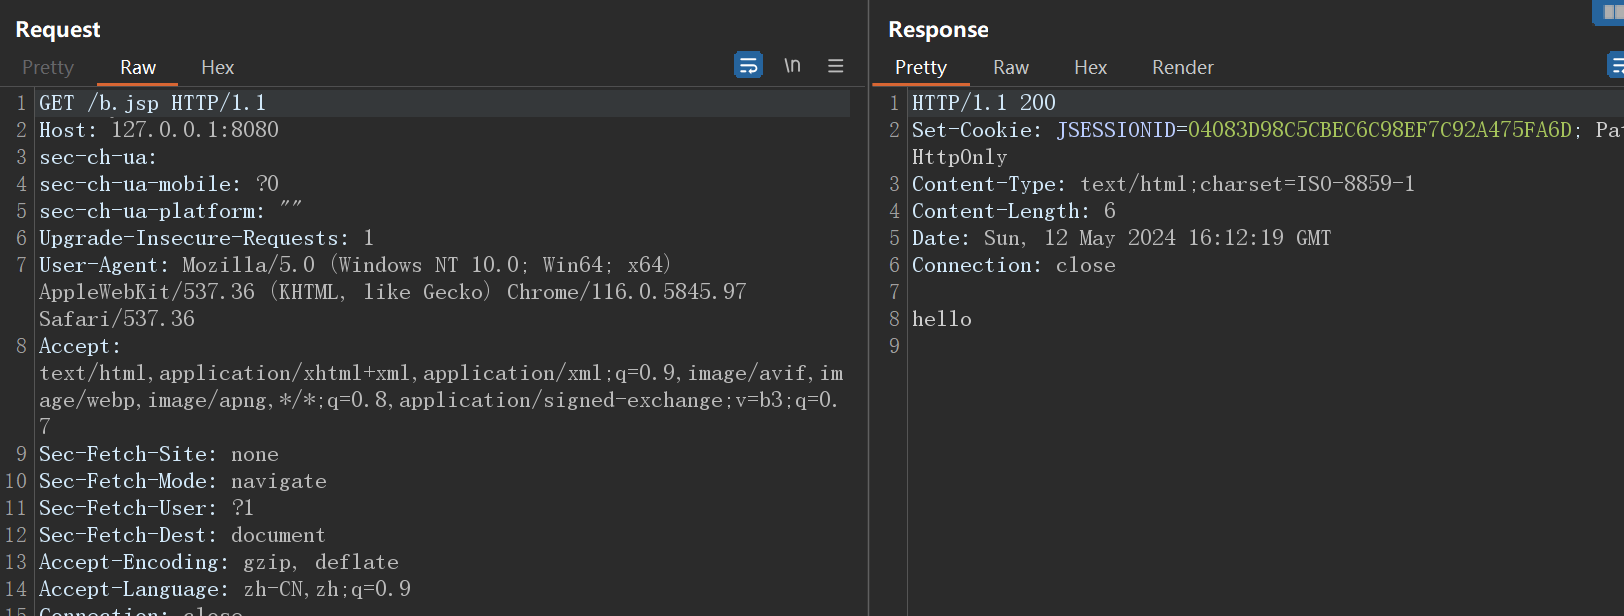
Task: Switch Response view to Raw tab
Action: pos(1010,67)
